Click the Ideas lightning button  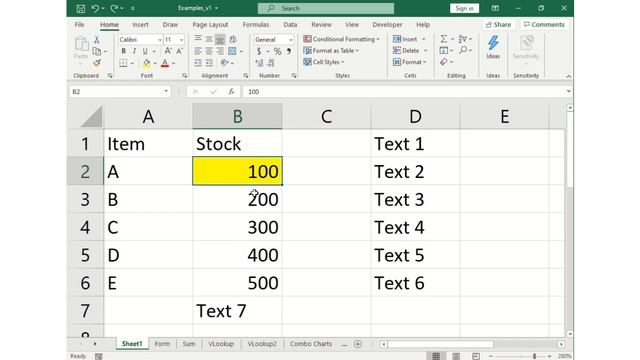point(493,47)
